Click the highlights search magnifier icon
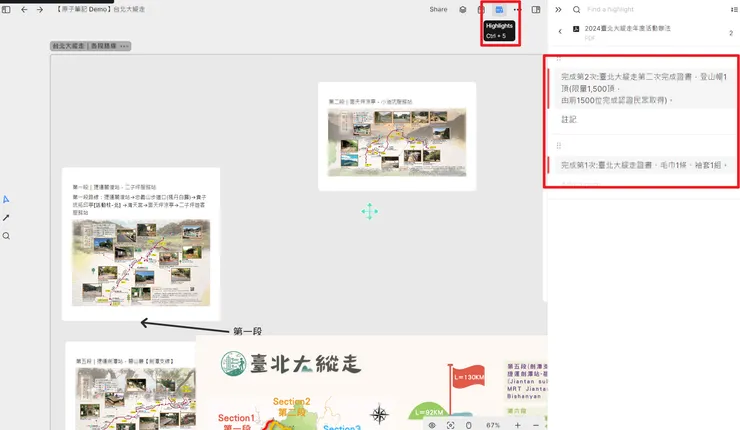This screenshot has height=430, width=740. (577, 9)
